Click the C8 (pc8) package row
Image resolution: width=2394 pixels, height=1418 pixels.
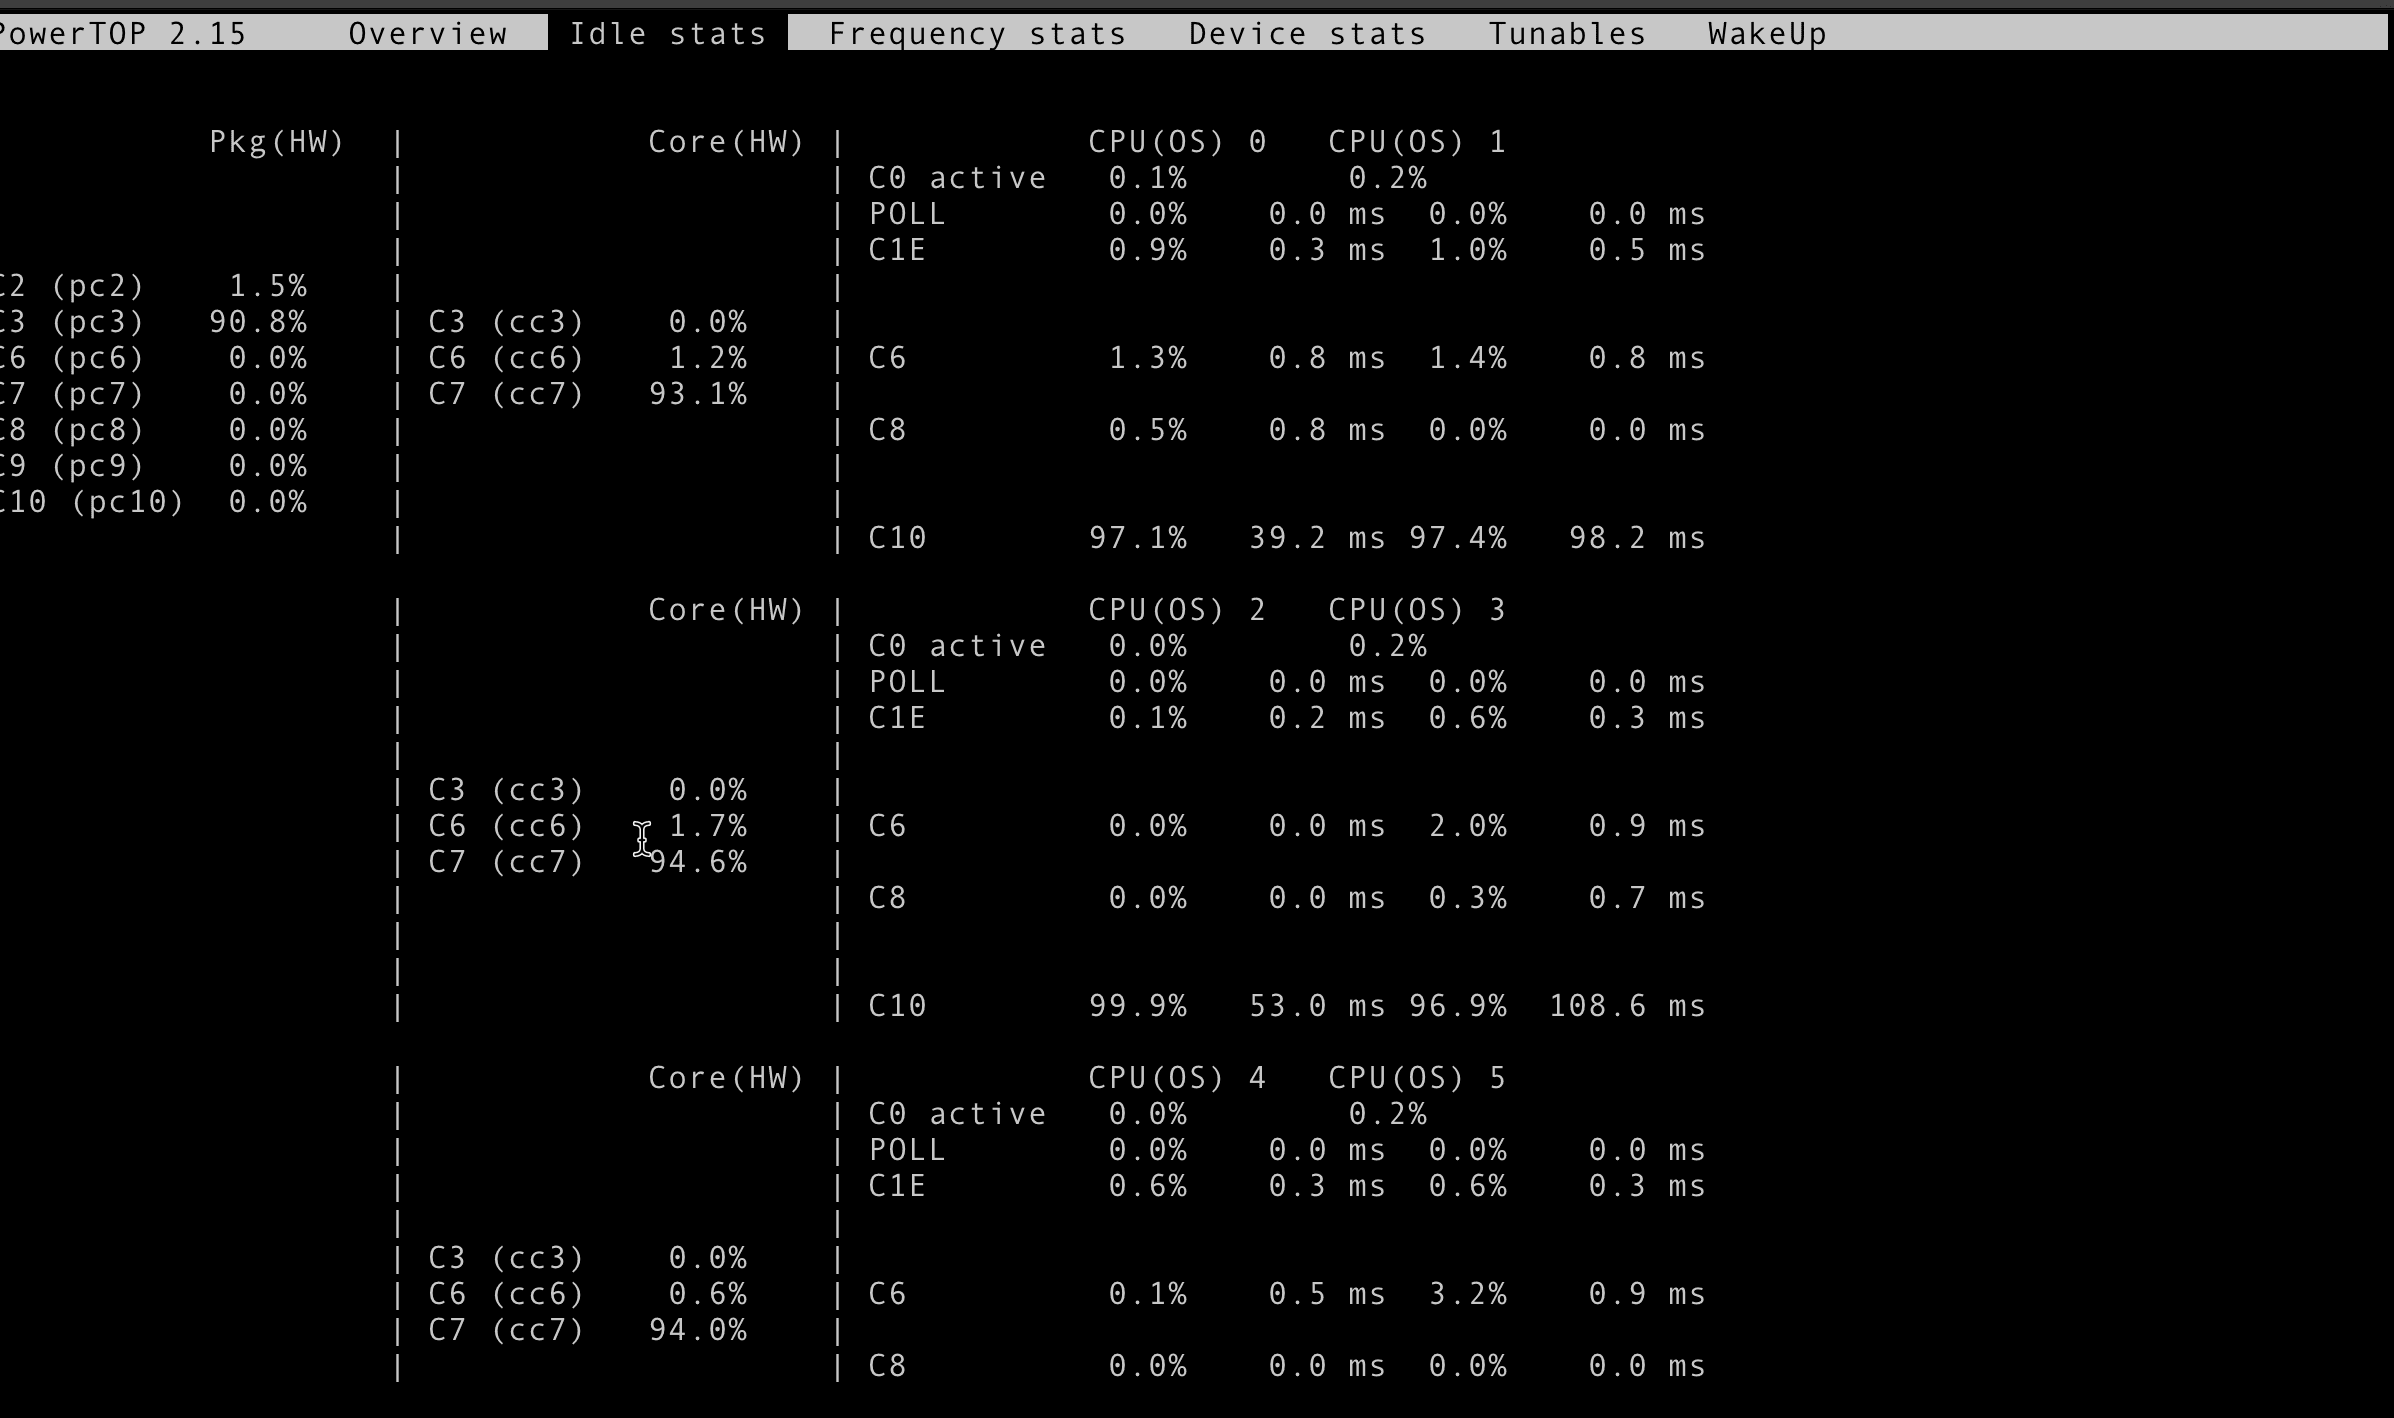pyautogui.click(x=153, y=430)
